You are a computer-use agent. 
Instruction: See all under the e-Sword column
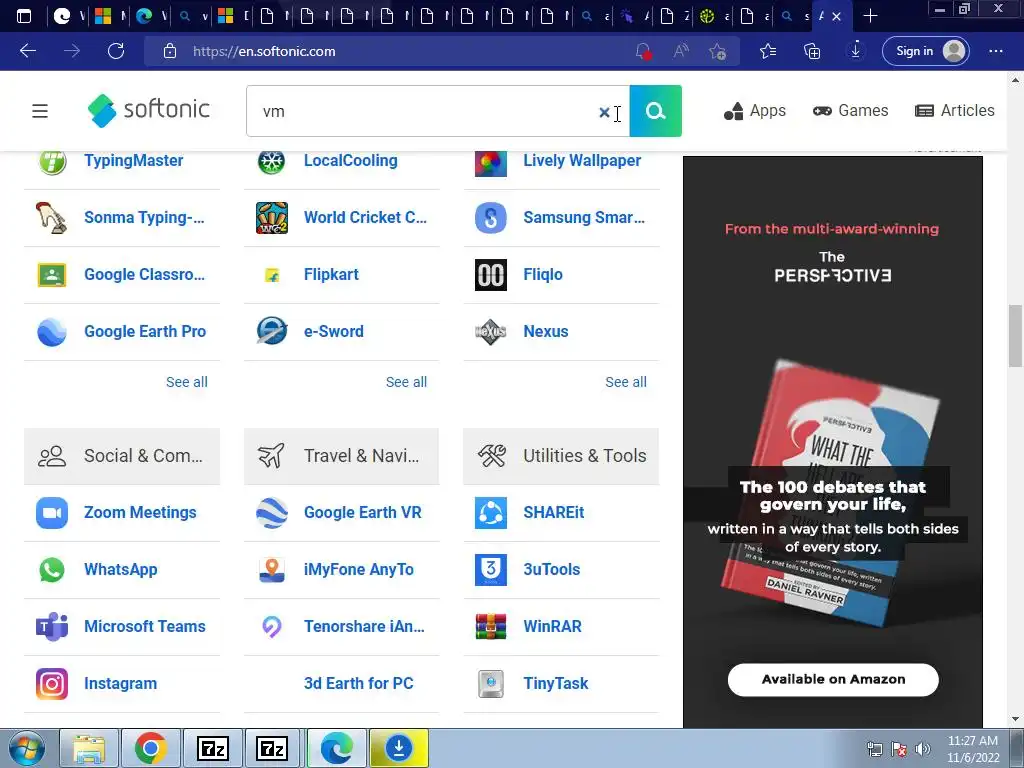[x=406, y=382]
